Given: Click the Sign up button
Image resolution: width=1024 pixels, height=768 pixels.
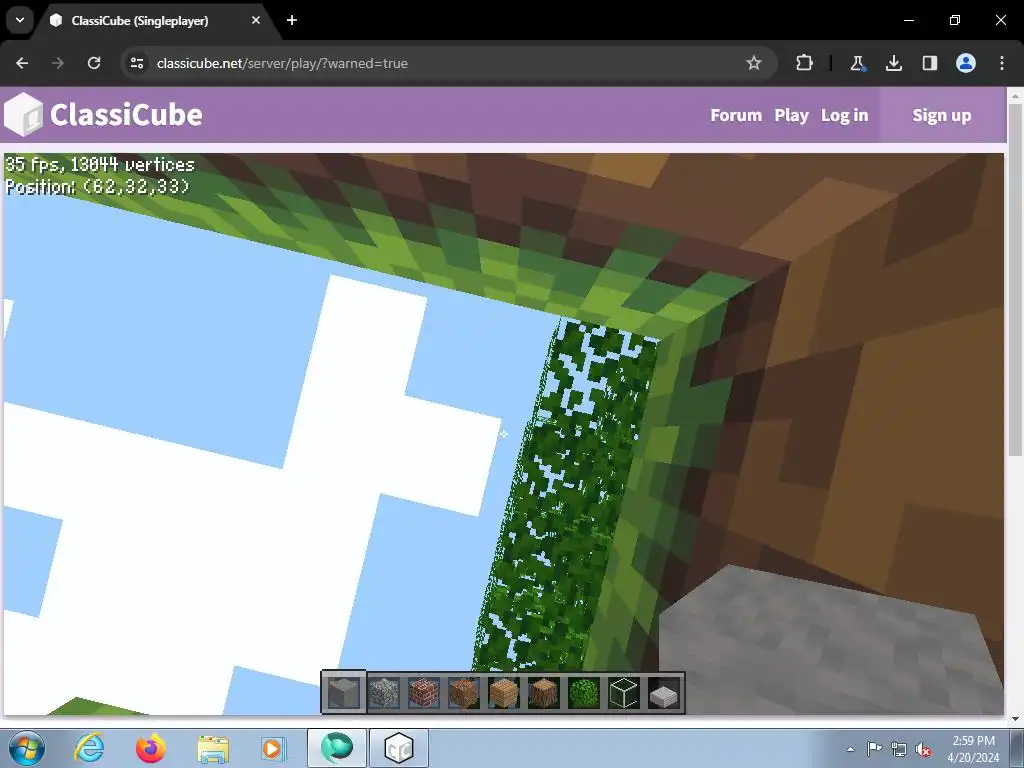Looking at the screenshot, I should (x=942, y=115).
